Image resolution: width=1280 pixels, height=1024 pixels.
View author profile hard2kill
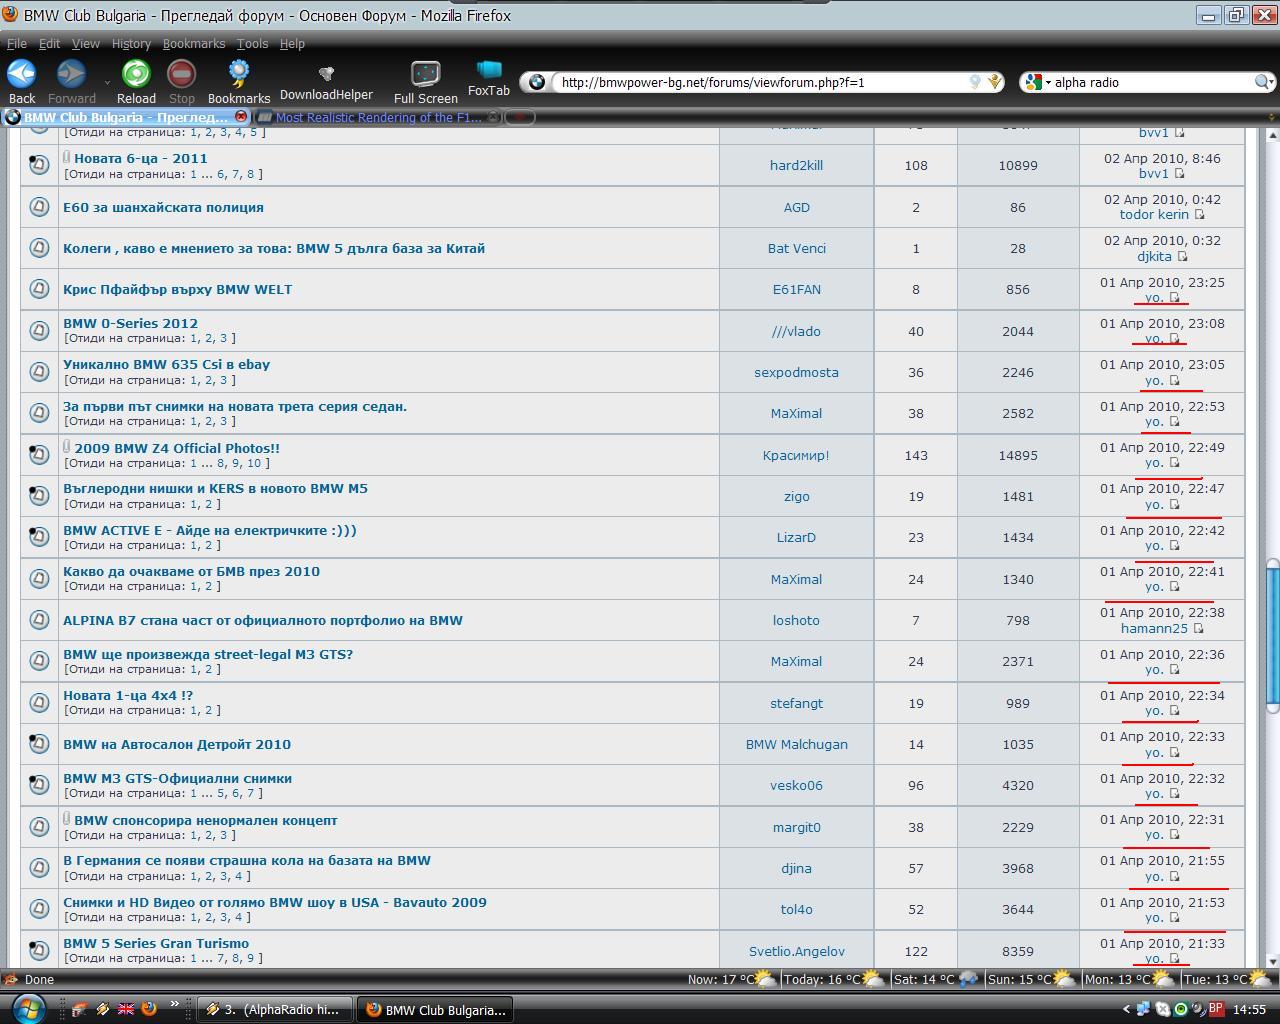(x=796, y=165)
